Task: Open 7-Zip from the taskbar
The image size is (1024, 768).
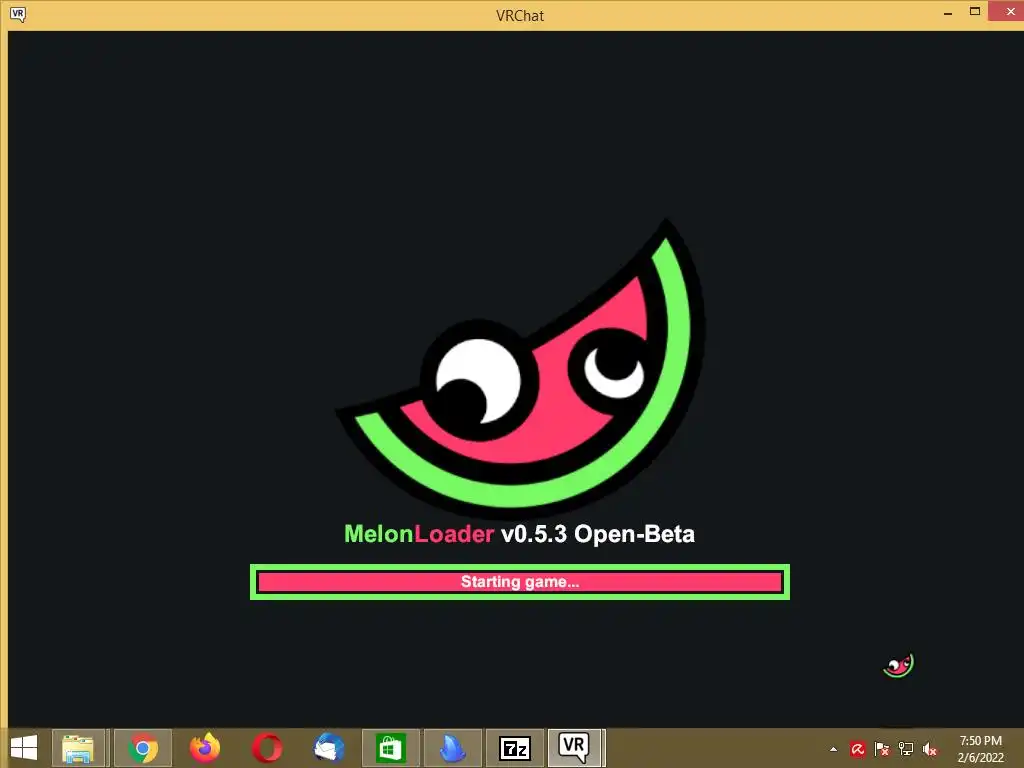Action: tap(515, 748)
